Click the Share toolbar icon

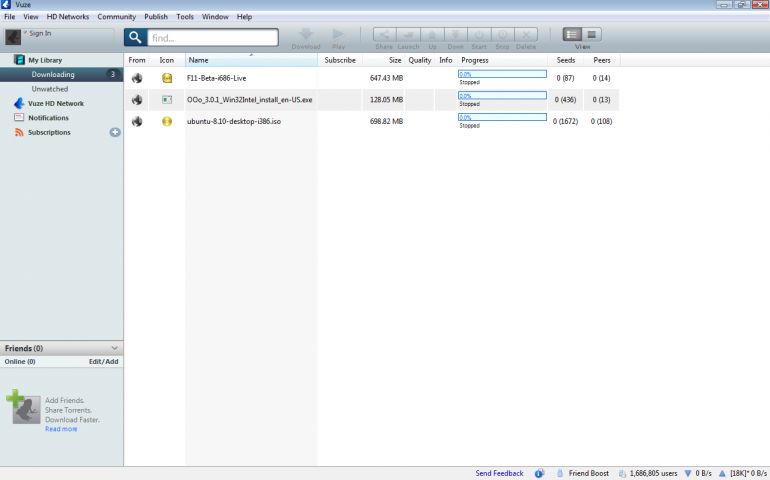click(x=385, y=35)
